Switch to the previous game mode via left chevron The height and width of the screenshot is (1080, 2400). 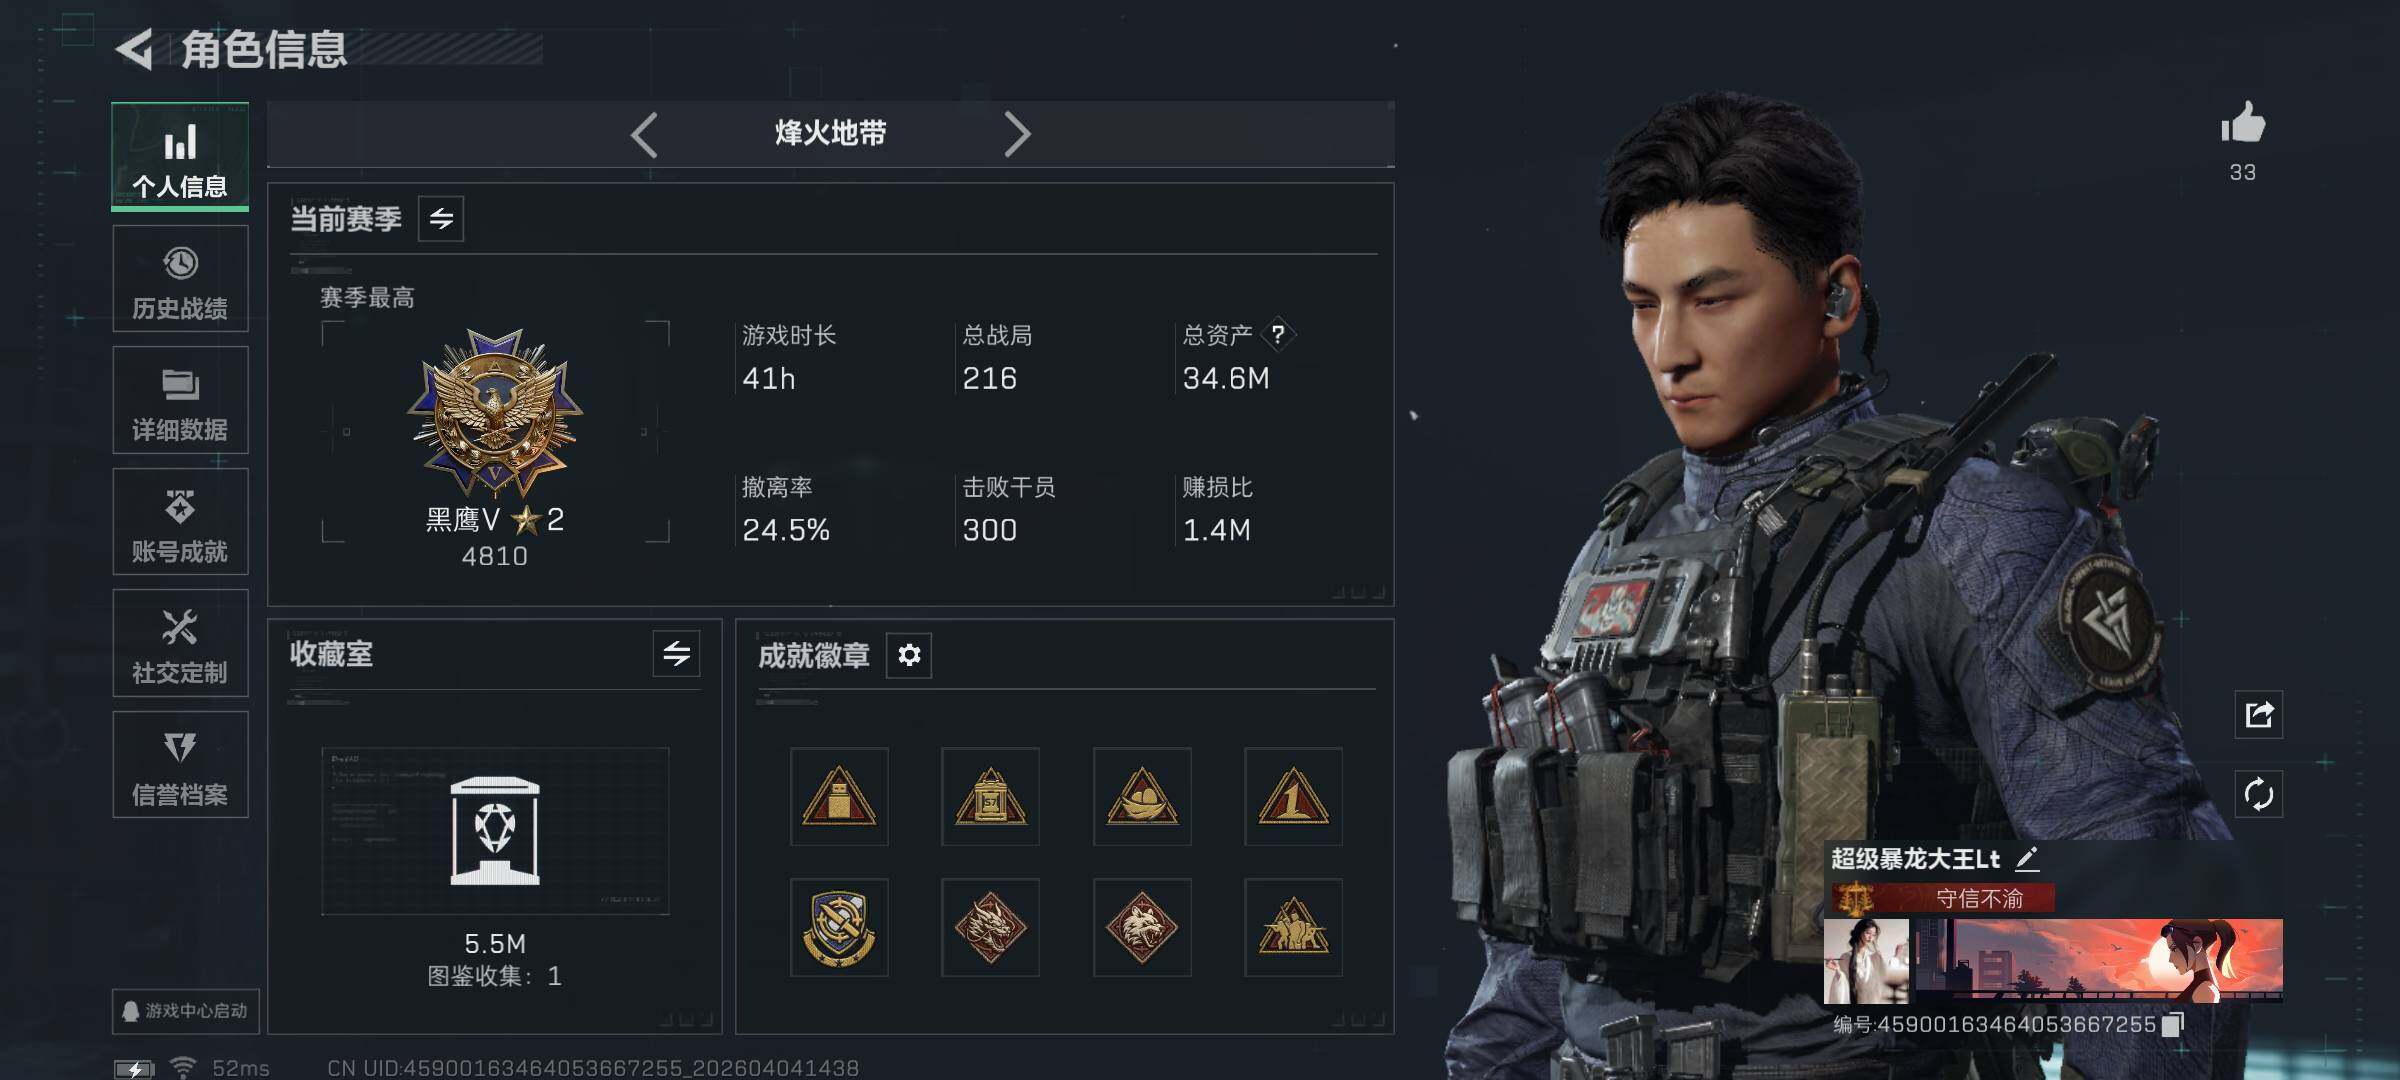(x=645, y=134)
